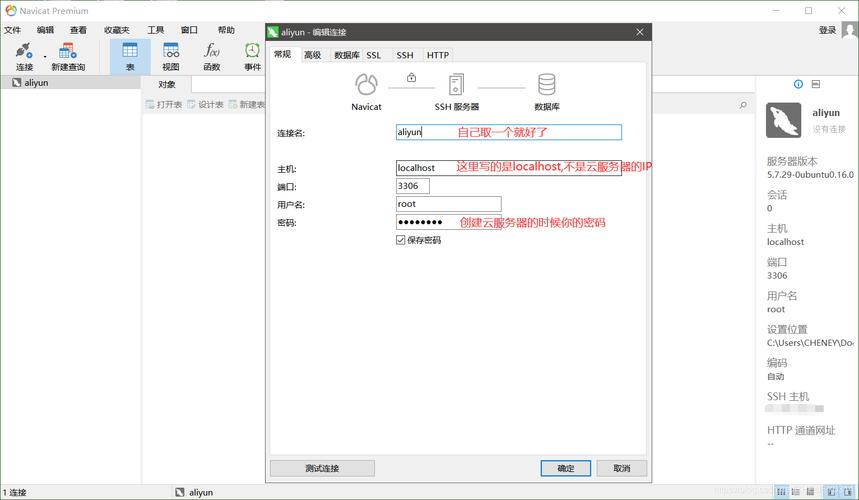Image resolution: width=859 pixels, height=500 pixels.
Task: Open the 工具 menu
Action: pos(156,30)
